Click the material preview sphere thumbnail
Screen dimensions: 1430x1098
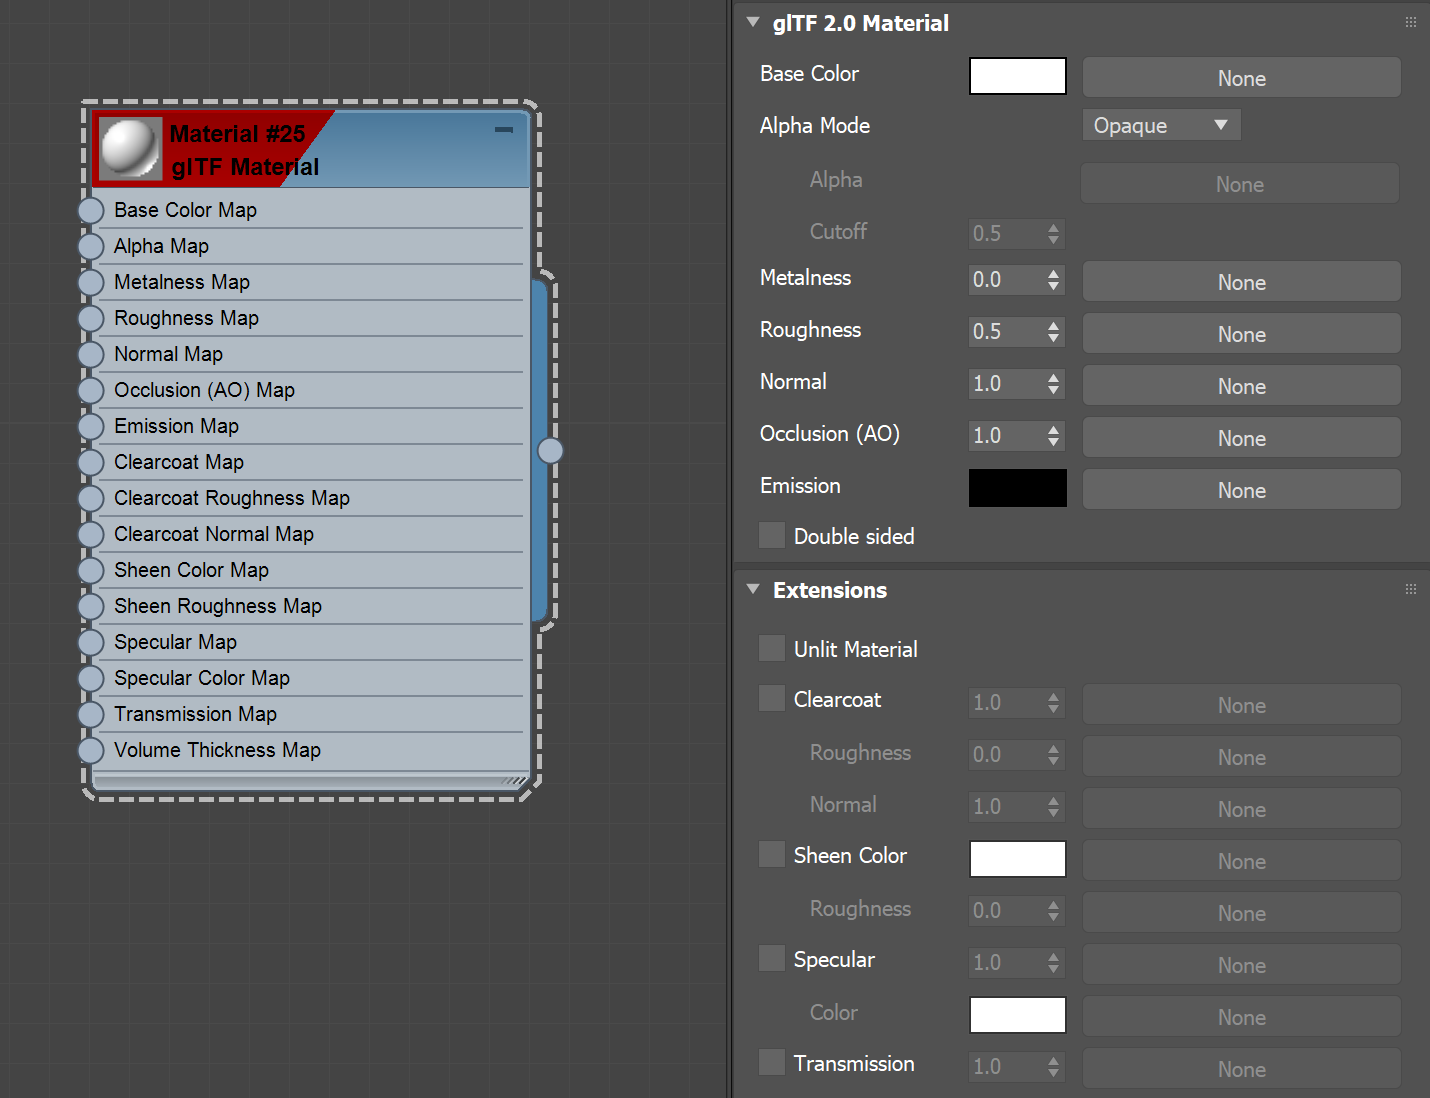130,149
